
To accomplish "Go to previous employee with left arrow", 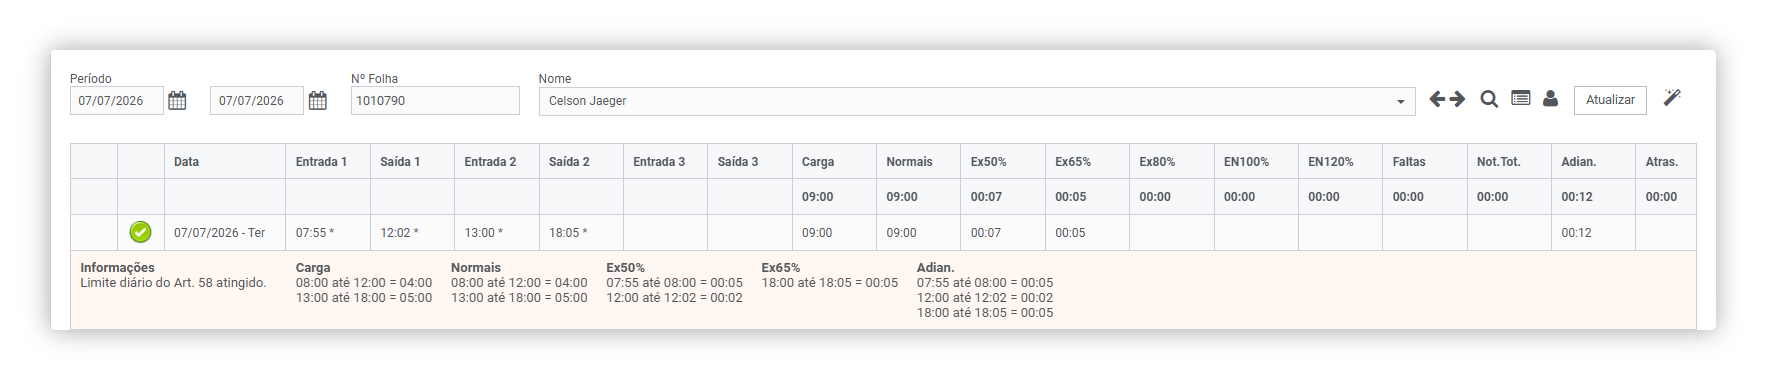I will [1437, 99].
